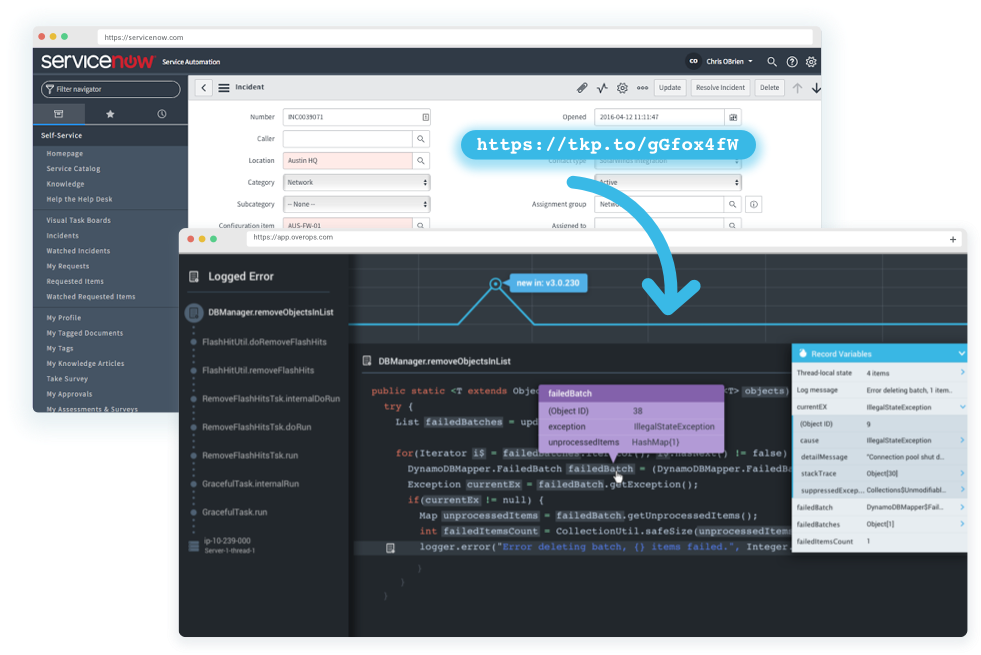Click the timeline marker circle on the graph

[x=496, y=284]
